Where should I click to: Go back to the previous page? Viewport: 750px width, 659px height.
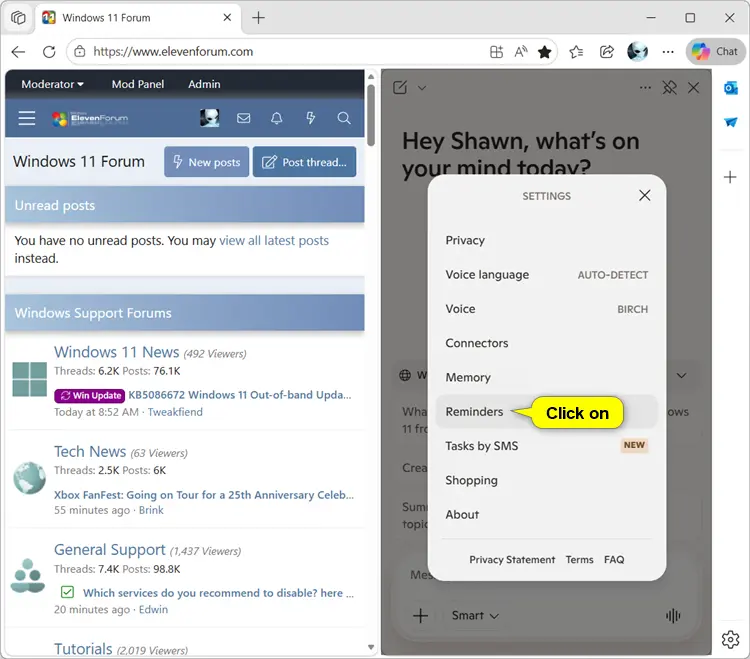(18, 52)
